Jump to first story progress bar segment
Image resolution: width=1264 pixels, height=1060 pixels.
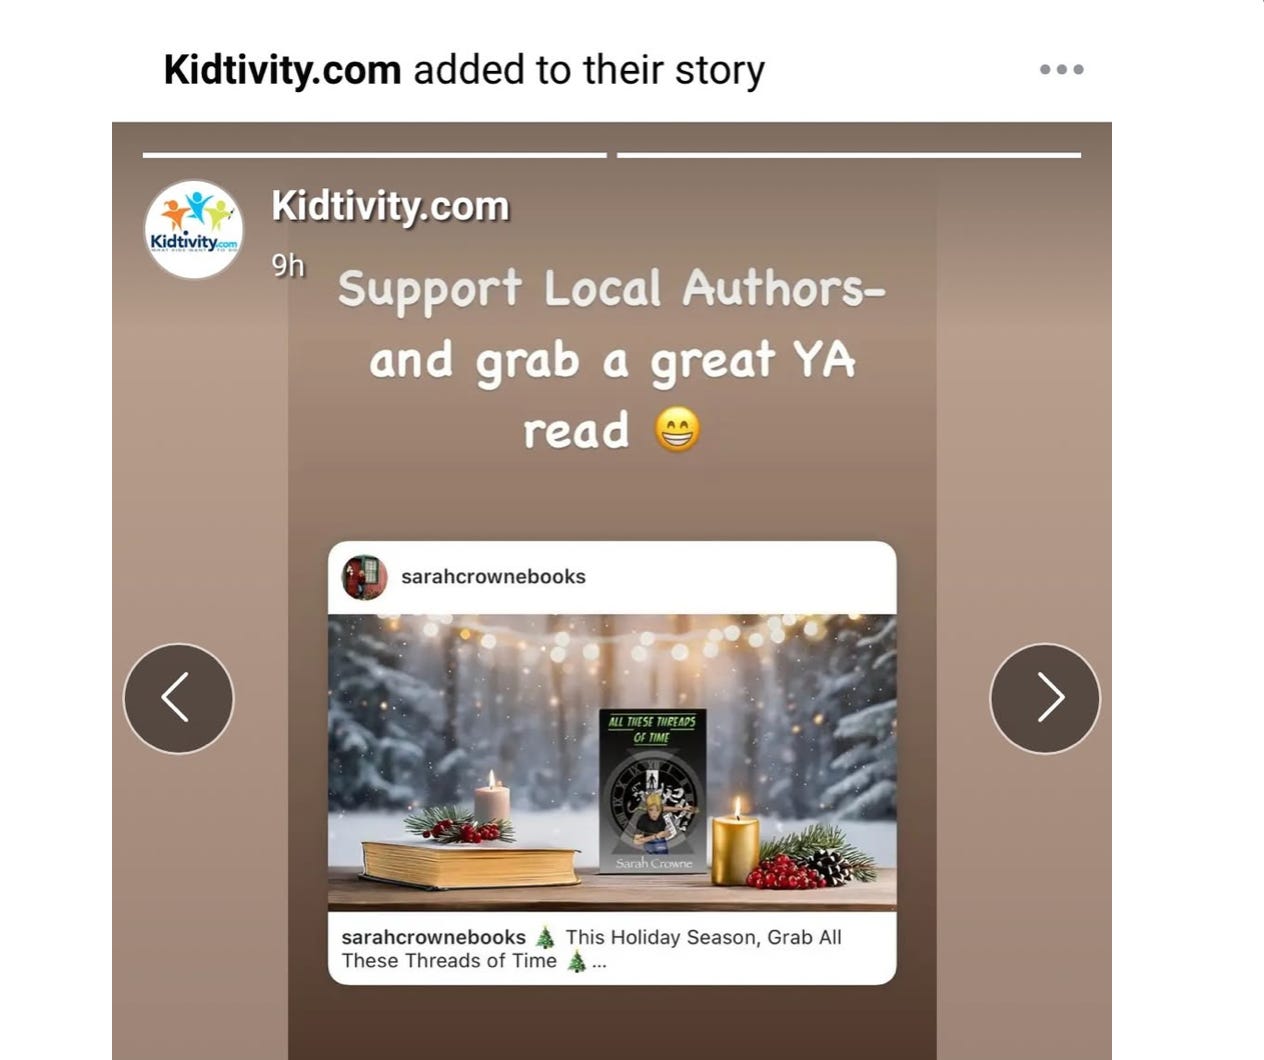click(x=375, y=155)
